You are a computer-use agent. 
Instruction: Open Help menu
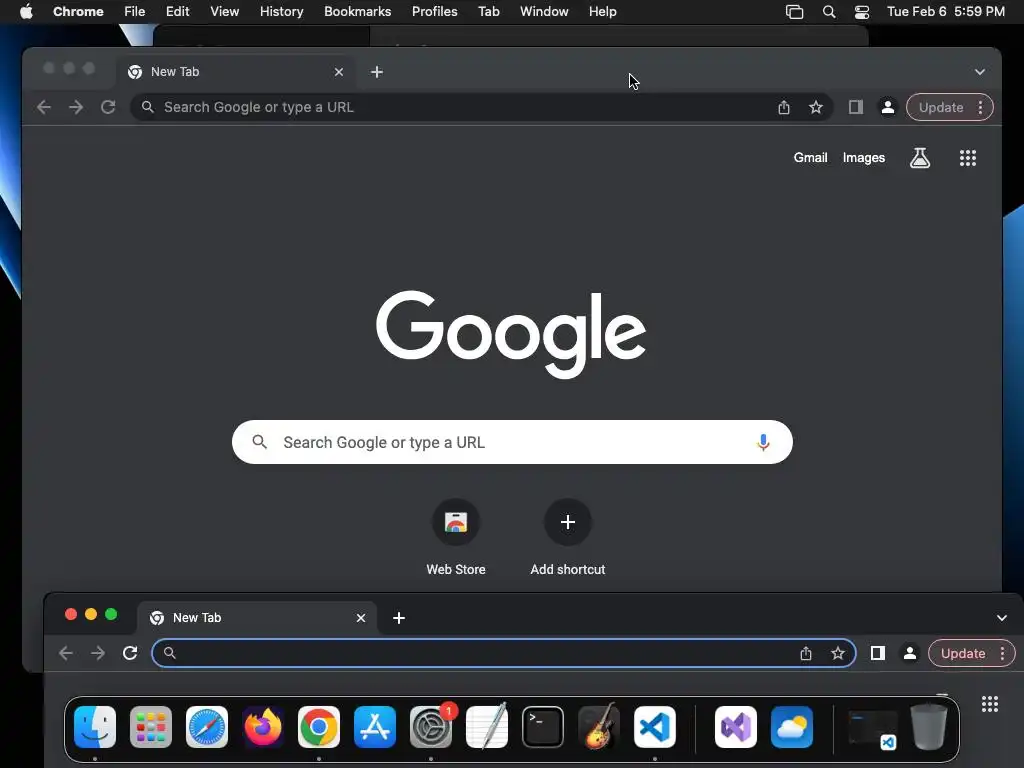coord(602,12)
